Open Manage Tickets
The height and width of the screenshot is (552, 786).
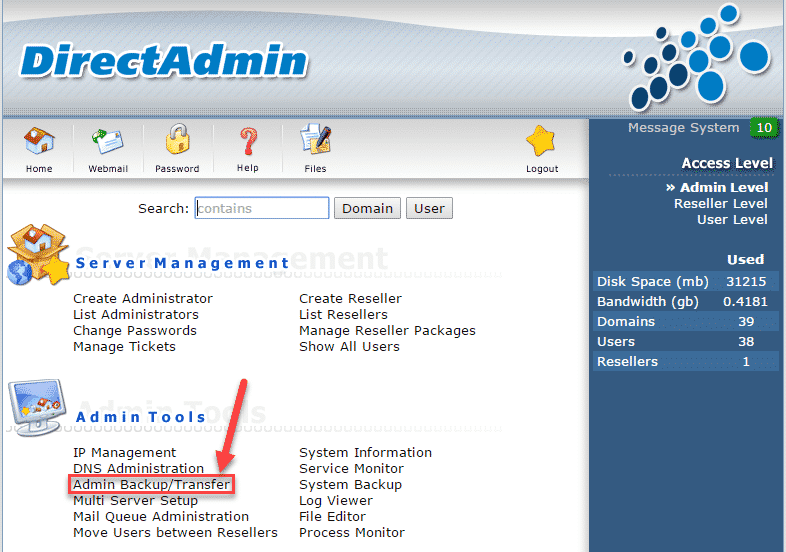124,346
